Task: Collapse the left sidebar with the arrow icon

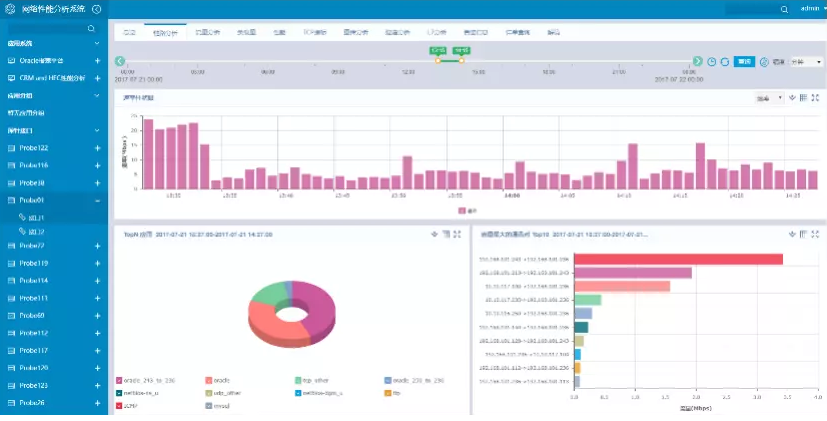Action: 96,8
